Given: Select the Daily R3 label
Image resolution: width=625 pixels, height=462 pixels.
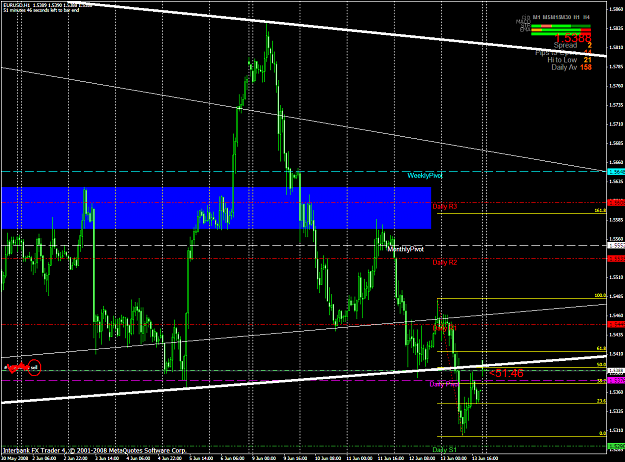Looking at the screenshot, I should coord(445,207).
